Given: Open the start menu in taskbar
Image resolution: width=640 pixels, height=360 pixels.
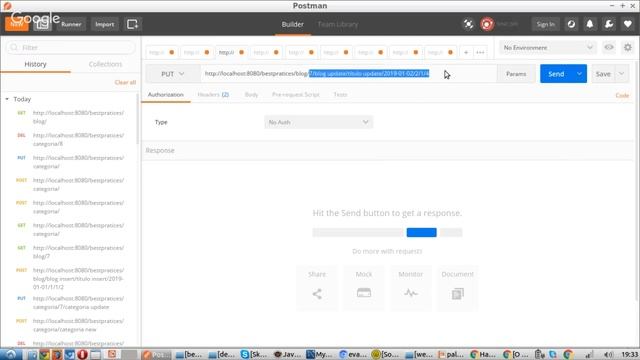Looking at the screenshot, I should coord(10,354).
